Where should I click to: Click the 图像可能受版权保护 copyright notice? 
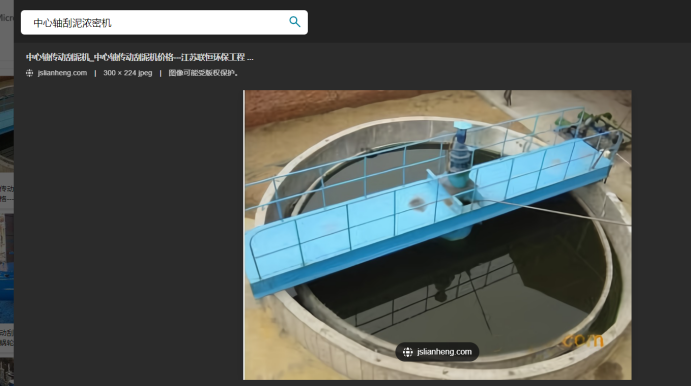click(x=203, y=73)
